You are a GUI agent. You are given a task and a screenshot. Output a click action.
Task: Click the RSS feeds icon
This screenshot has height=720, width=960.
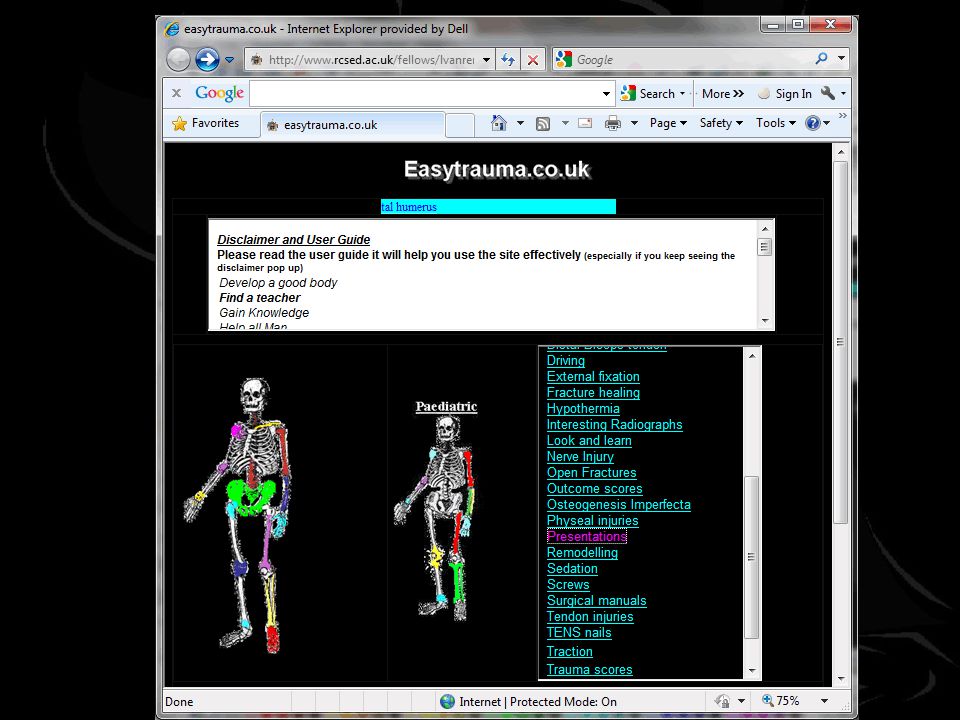click(x=542, y=124)
